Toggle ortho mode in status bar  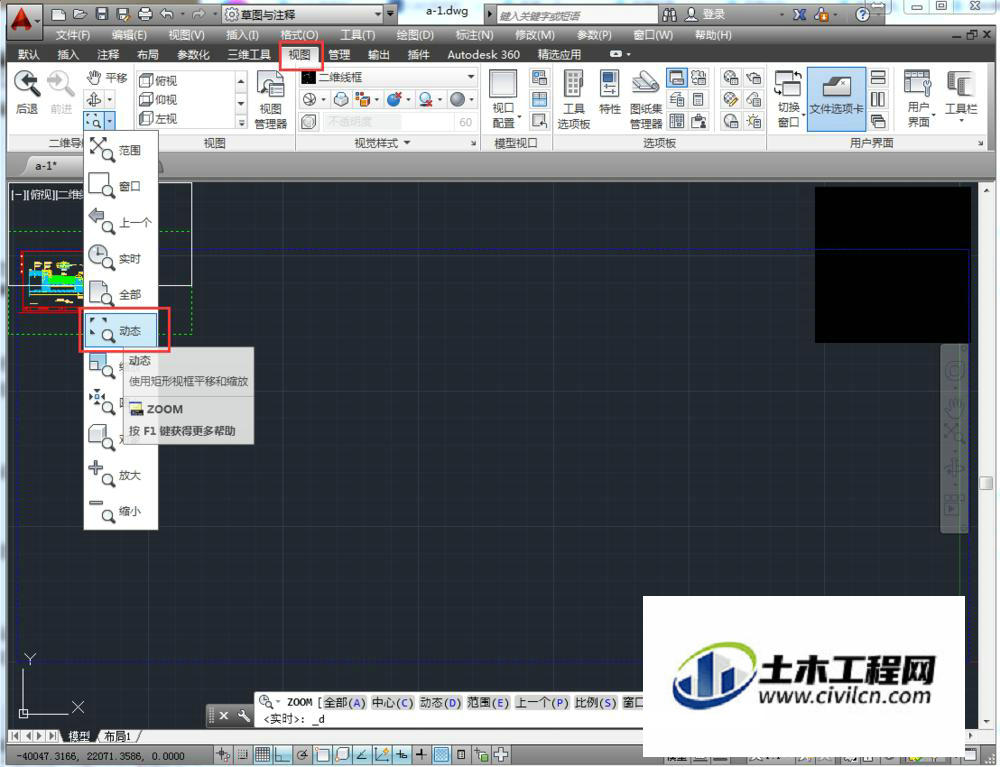point(283,755)
